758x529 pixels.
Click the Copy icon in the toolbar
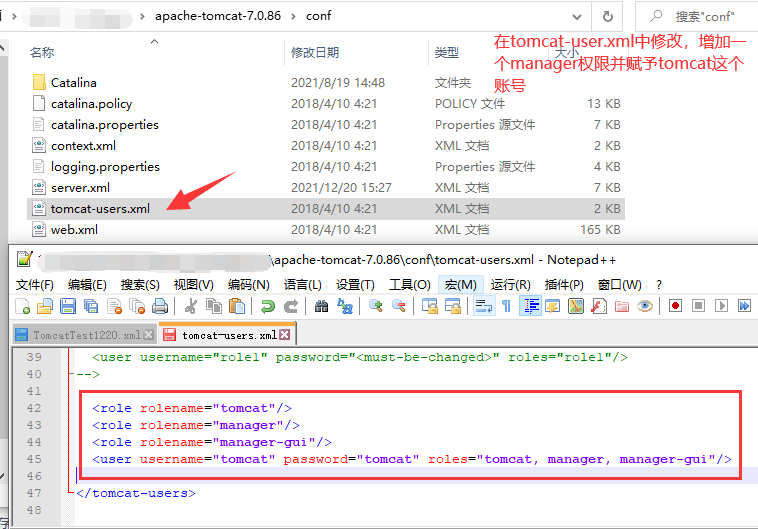coord(214,306)
